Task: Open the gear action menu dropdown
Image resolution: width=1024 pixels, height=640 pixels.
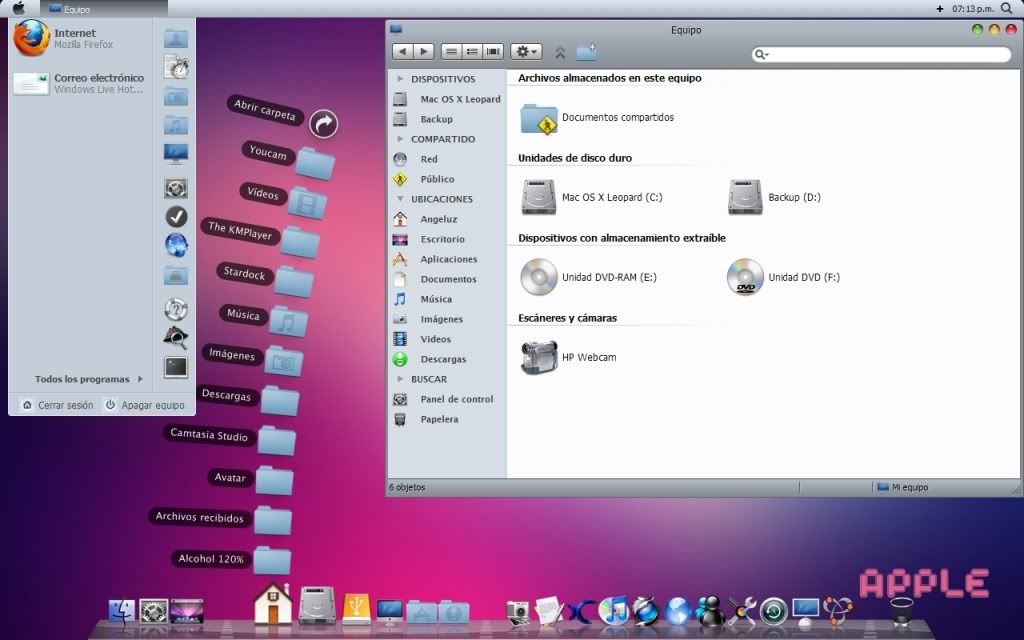Action: [x=526, y=52]
